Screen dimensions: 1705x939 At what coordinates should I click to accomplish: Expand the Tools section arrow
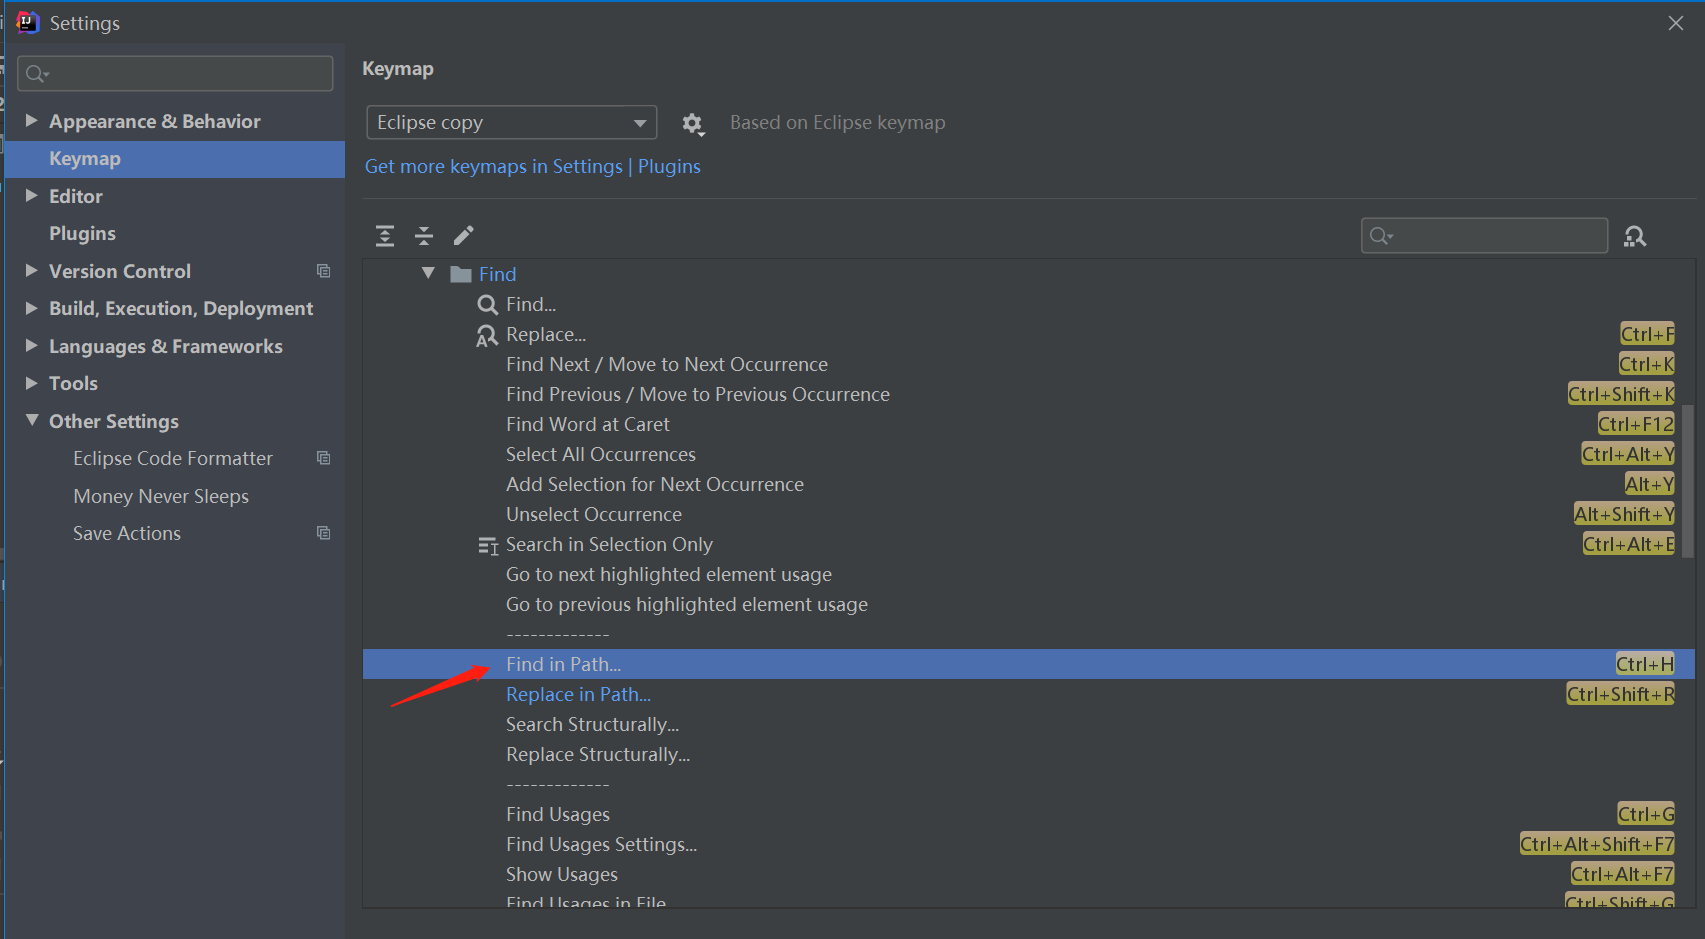coord(31,383)
